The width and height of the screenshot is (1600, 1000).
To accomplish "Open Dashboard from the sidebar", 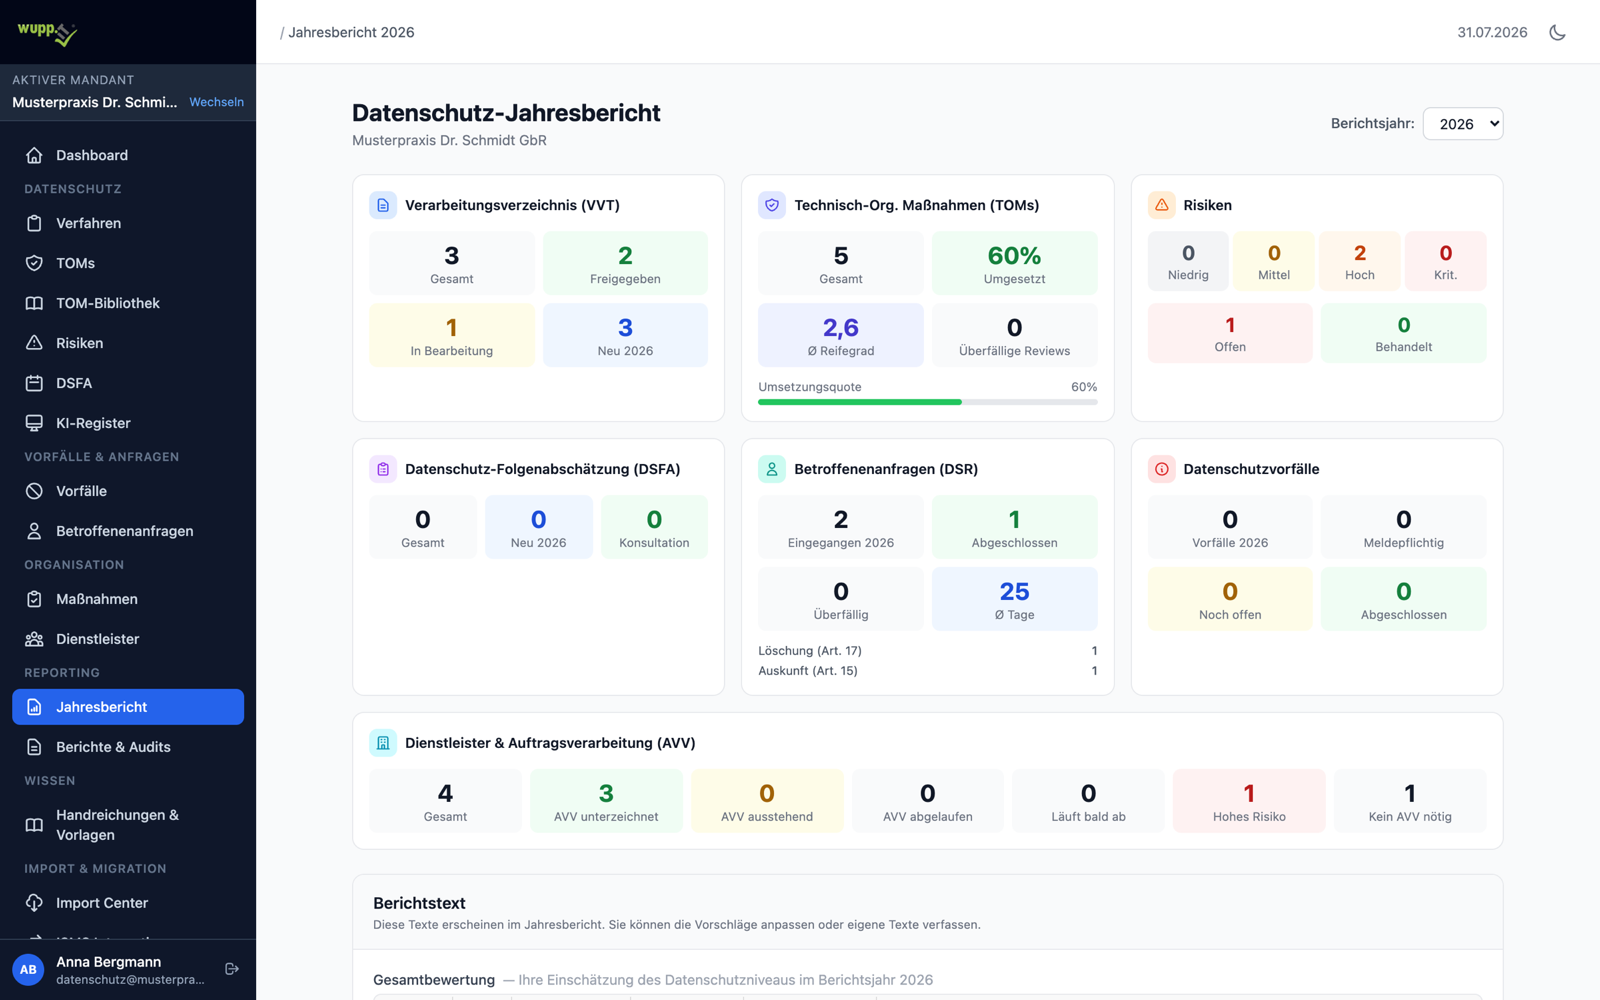I will coord(128,155).
